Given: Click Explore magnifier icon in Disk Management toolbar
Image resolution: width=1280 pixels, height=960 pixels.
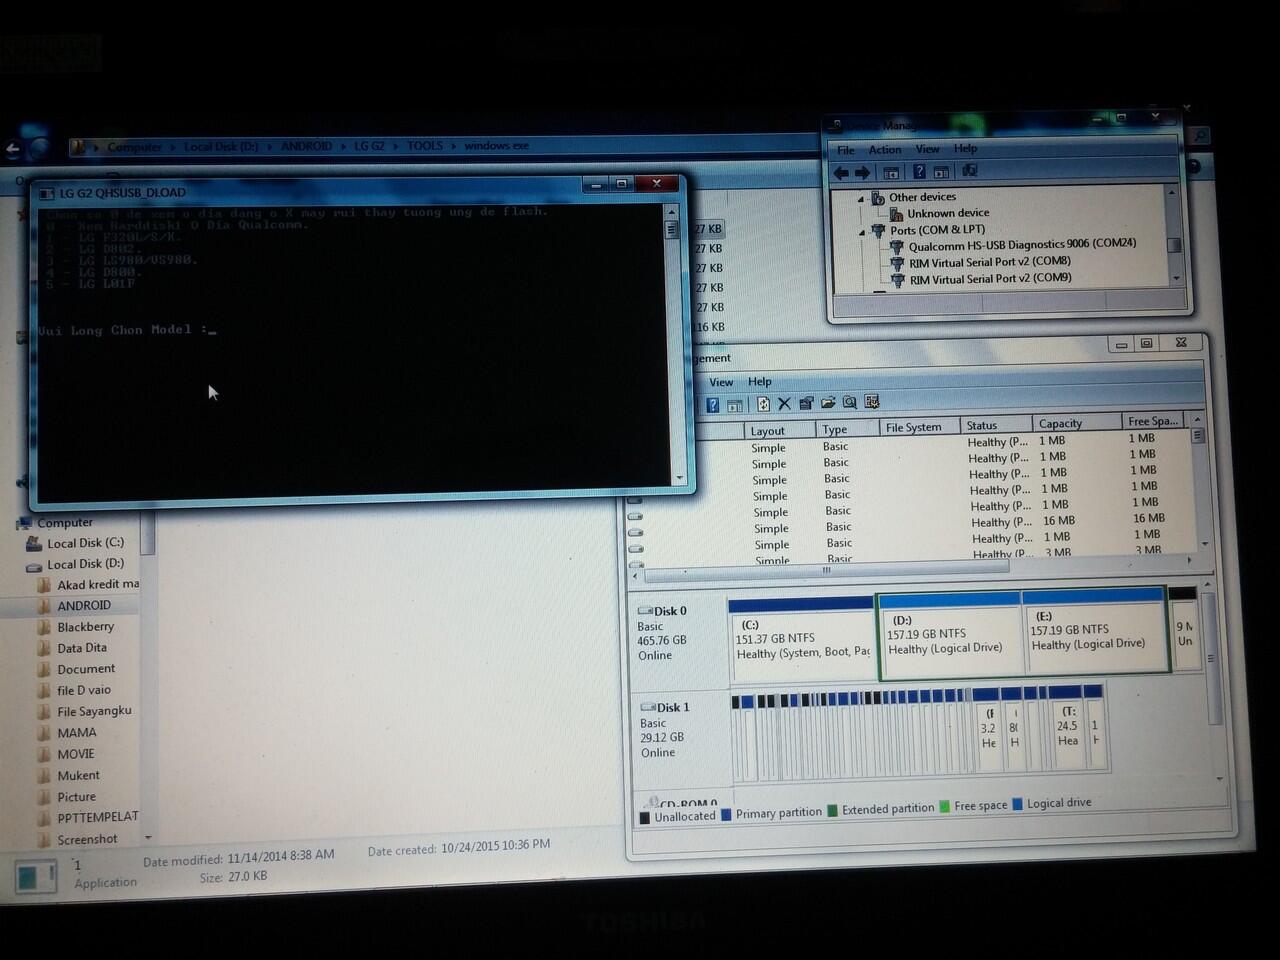Looking at the screenshot, I should [x=850, y=402].
